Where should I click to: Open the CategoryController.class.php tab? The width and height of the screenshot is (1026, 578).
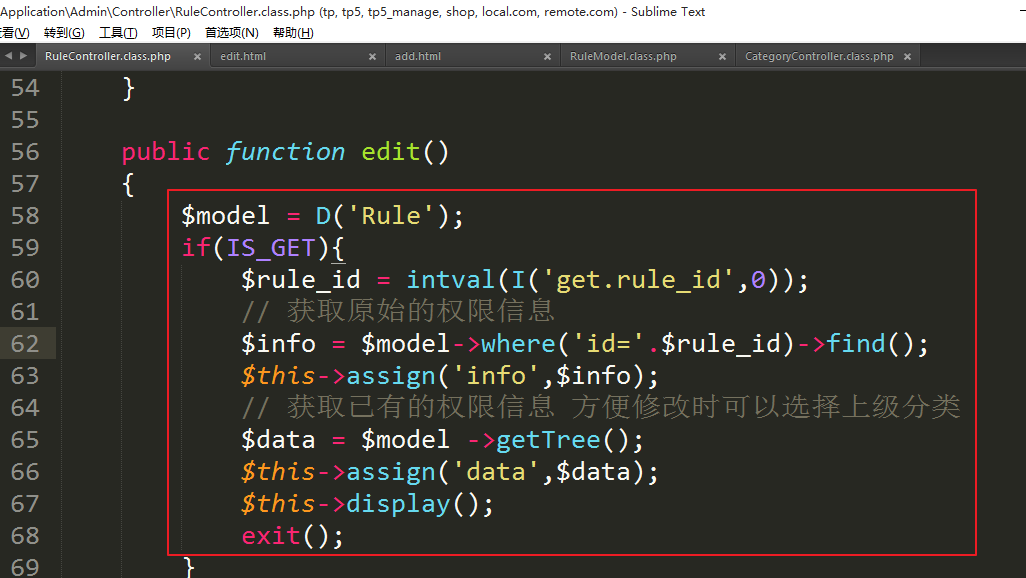click(818, 57)
